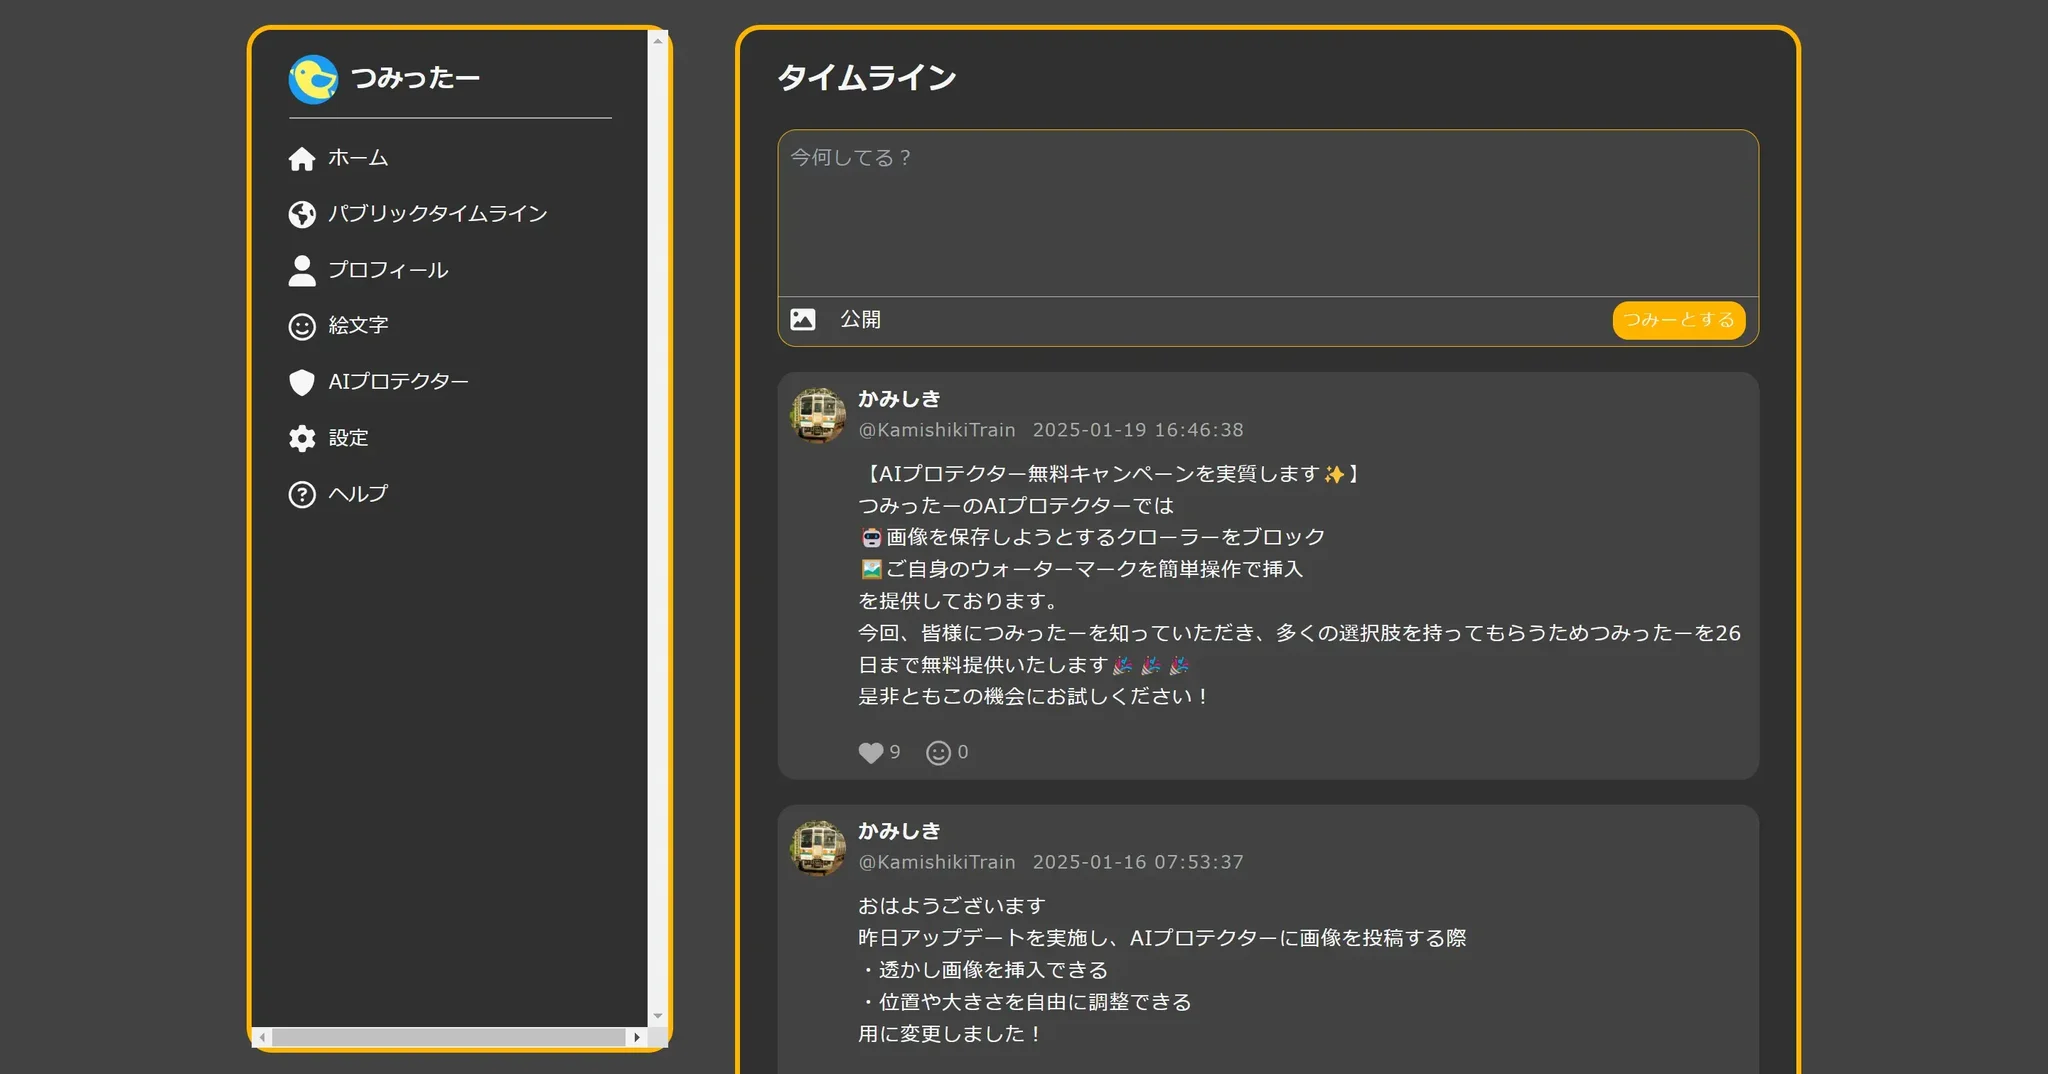Select the ホーム home icon
Viewport: 2048px width, 1074px height.
302,157
